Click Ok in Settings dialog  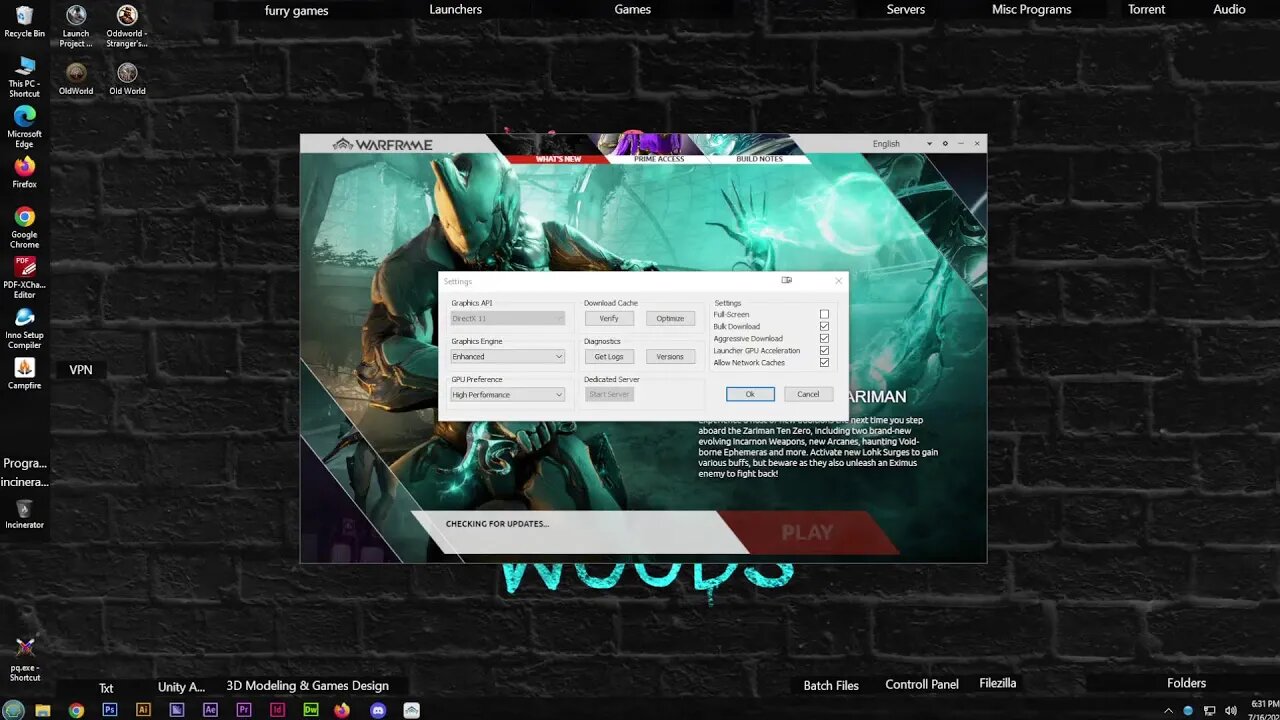(x=750, y=394)
